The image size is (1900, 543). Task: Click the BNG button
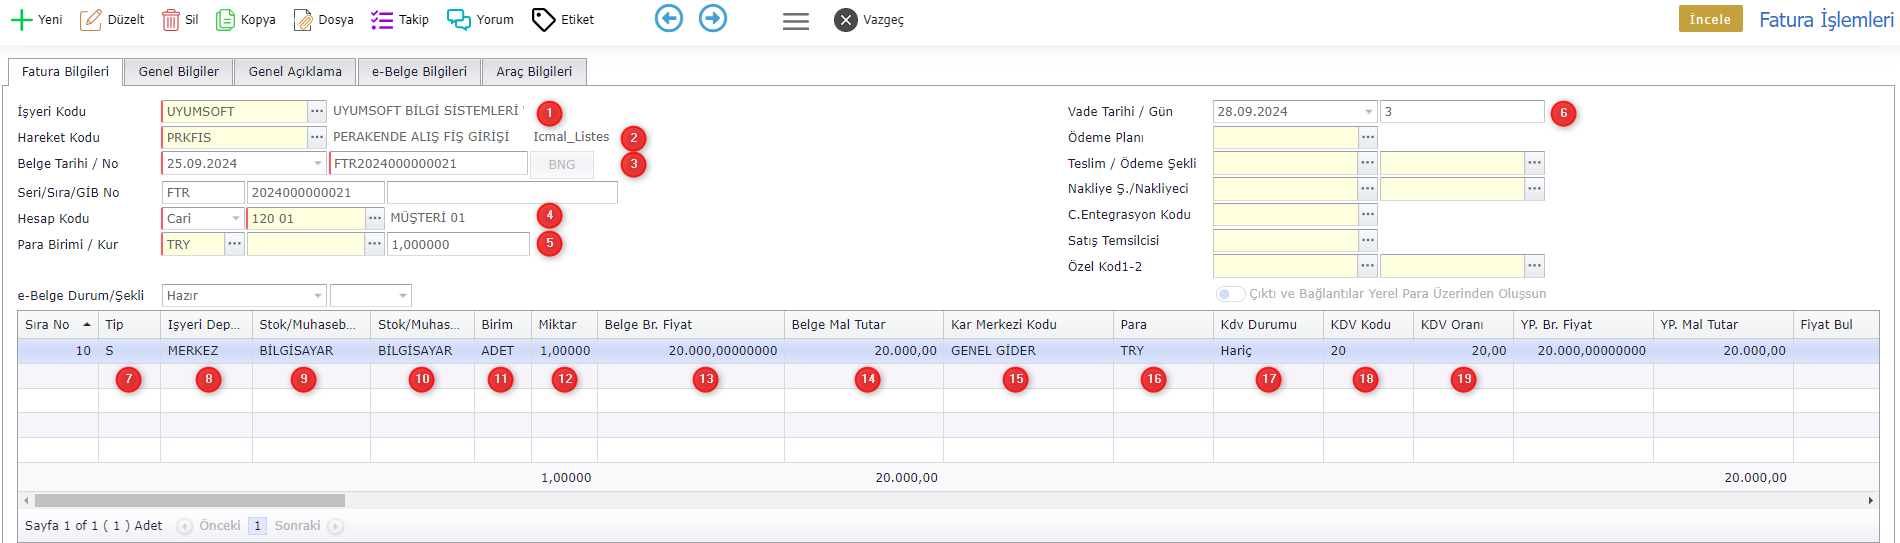point(562,165)
